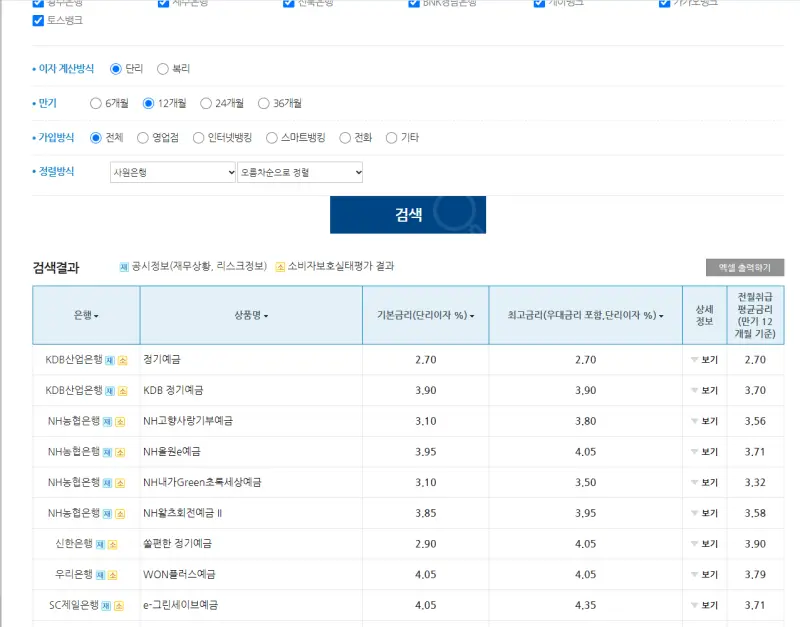Open 소 icon next to 우리은행
The image size is (800, 627).
pos(112,575)
